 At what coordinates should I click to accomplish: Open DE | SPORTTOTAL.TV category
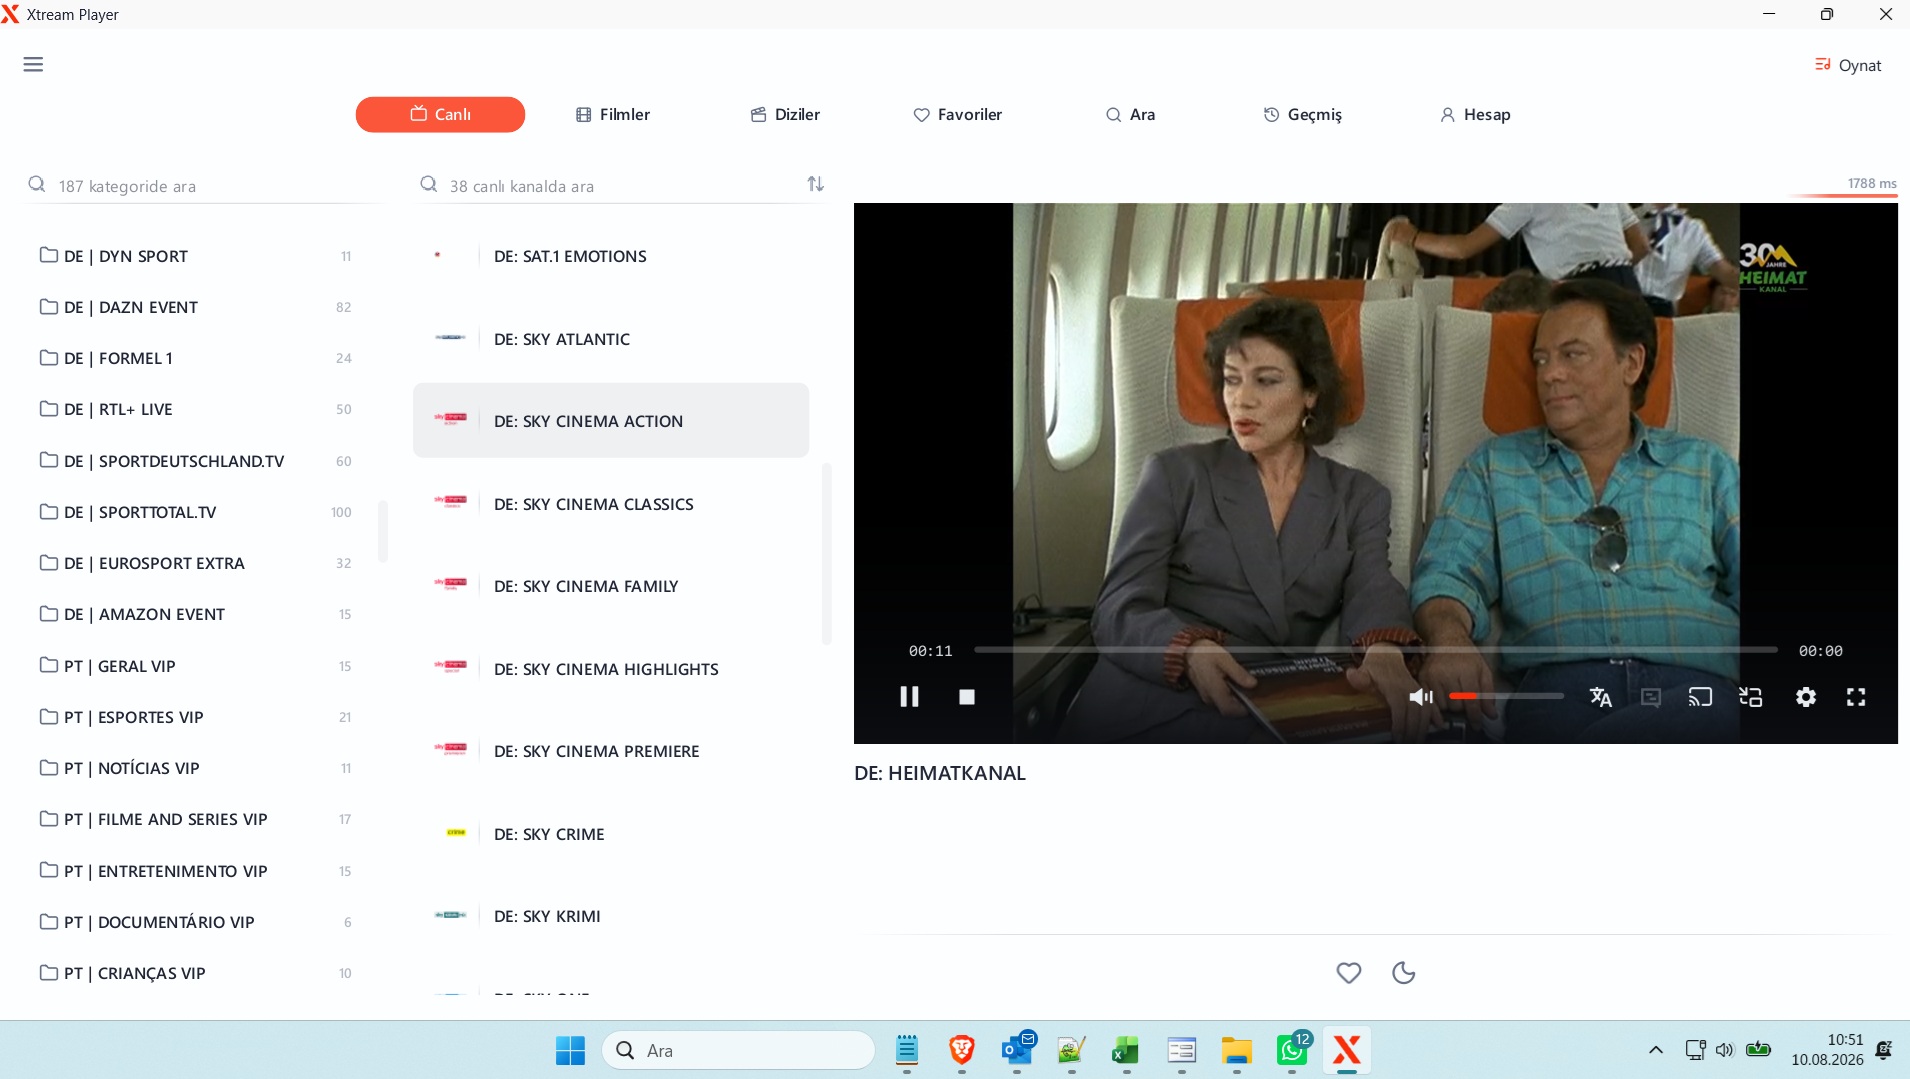196,512
